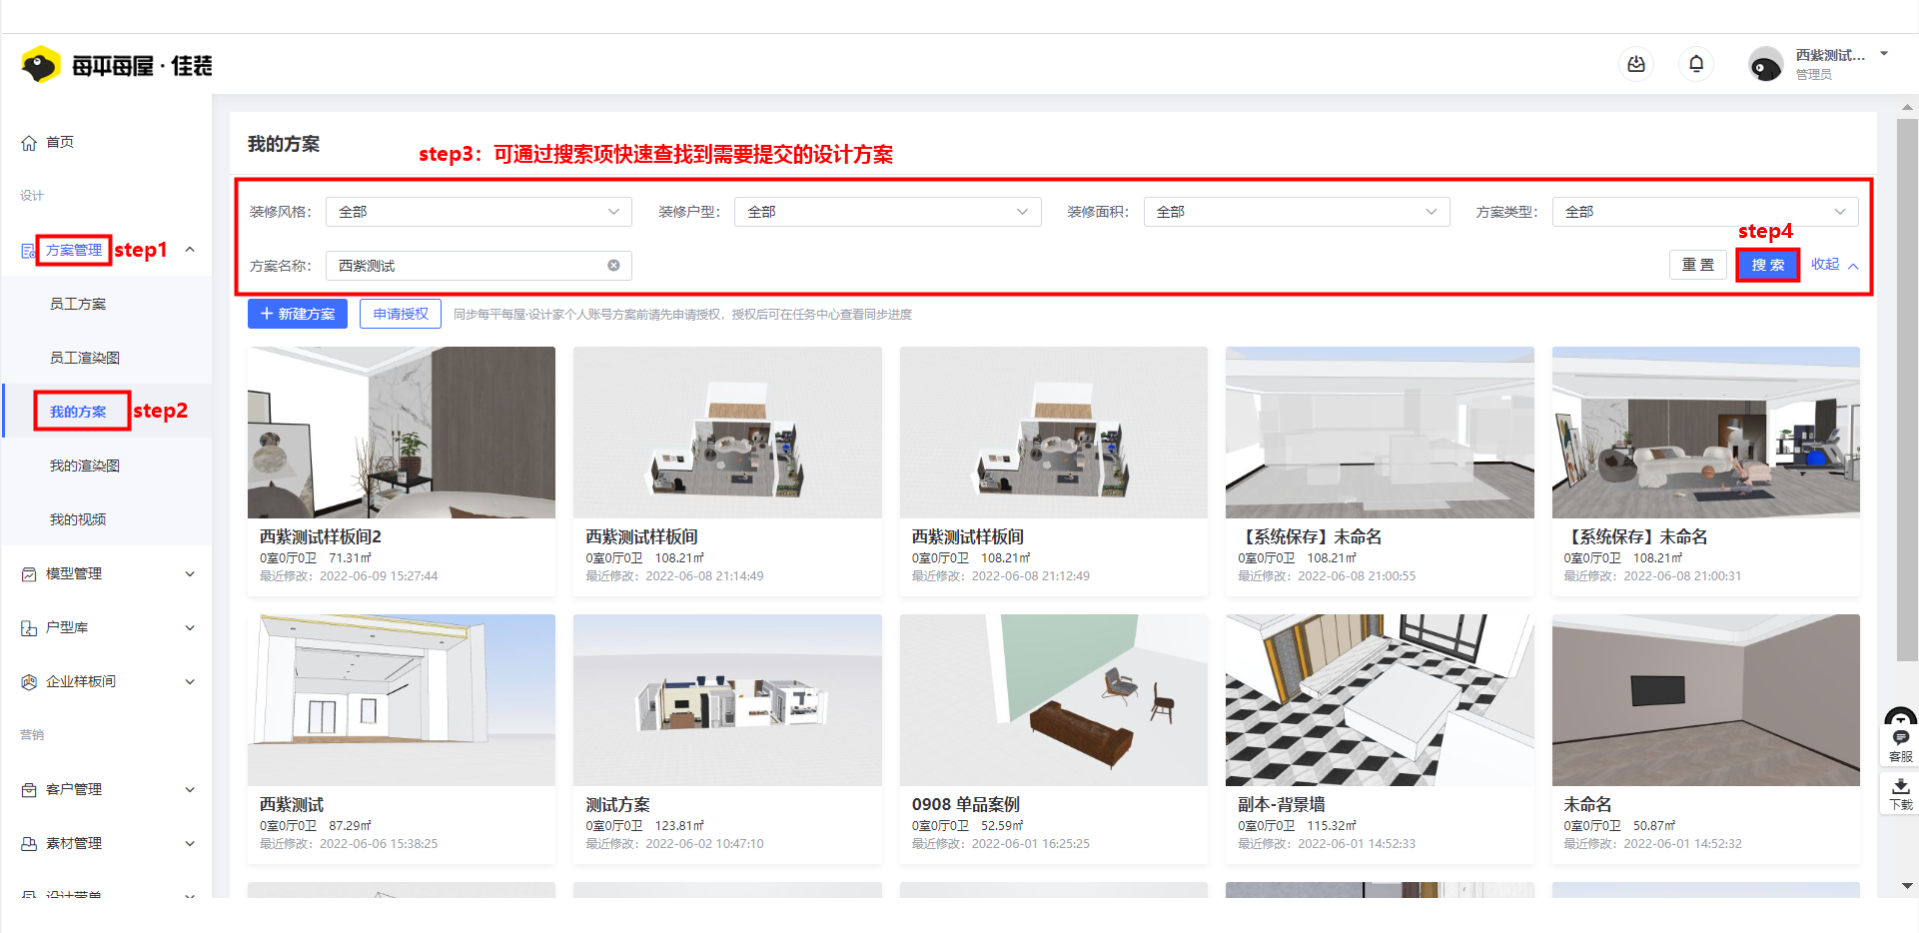
Task: Click the 客户管理 sidebar icon
Action: coord(29,790)
